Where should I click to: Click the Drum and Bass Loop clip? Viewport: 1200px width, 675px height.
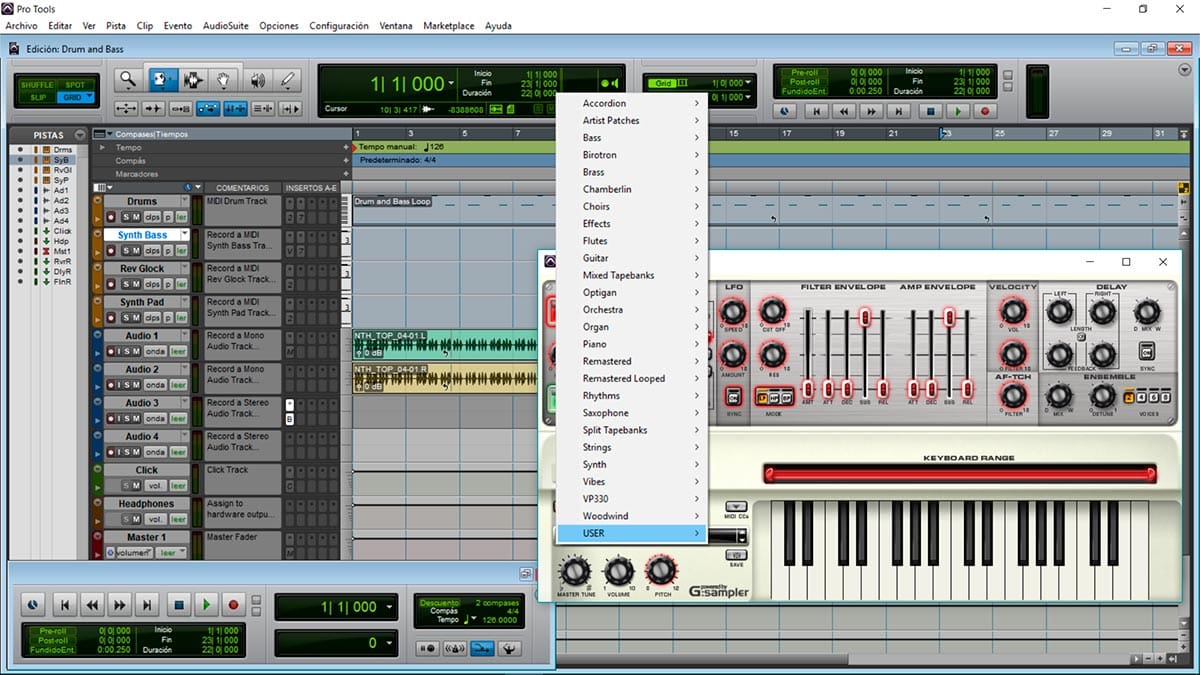[393, 201]
